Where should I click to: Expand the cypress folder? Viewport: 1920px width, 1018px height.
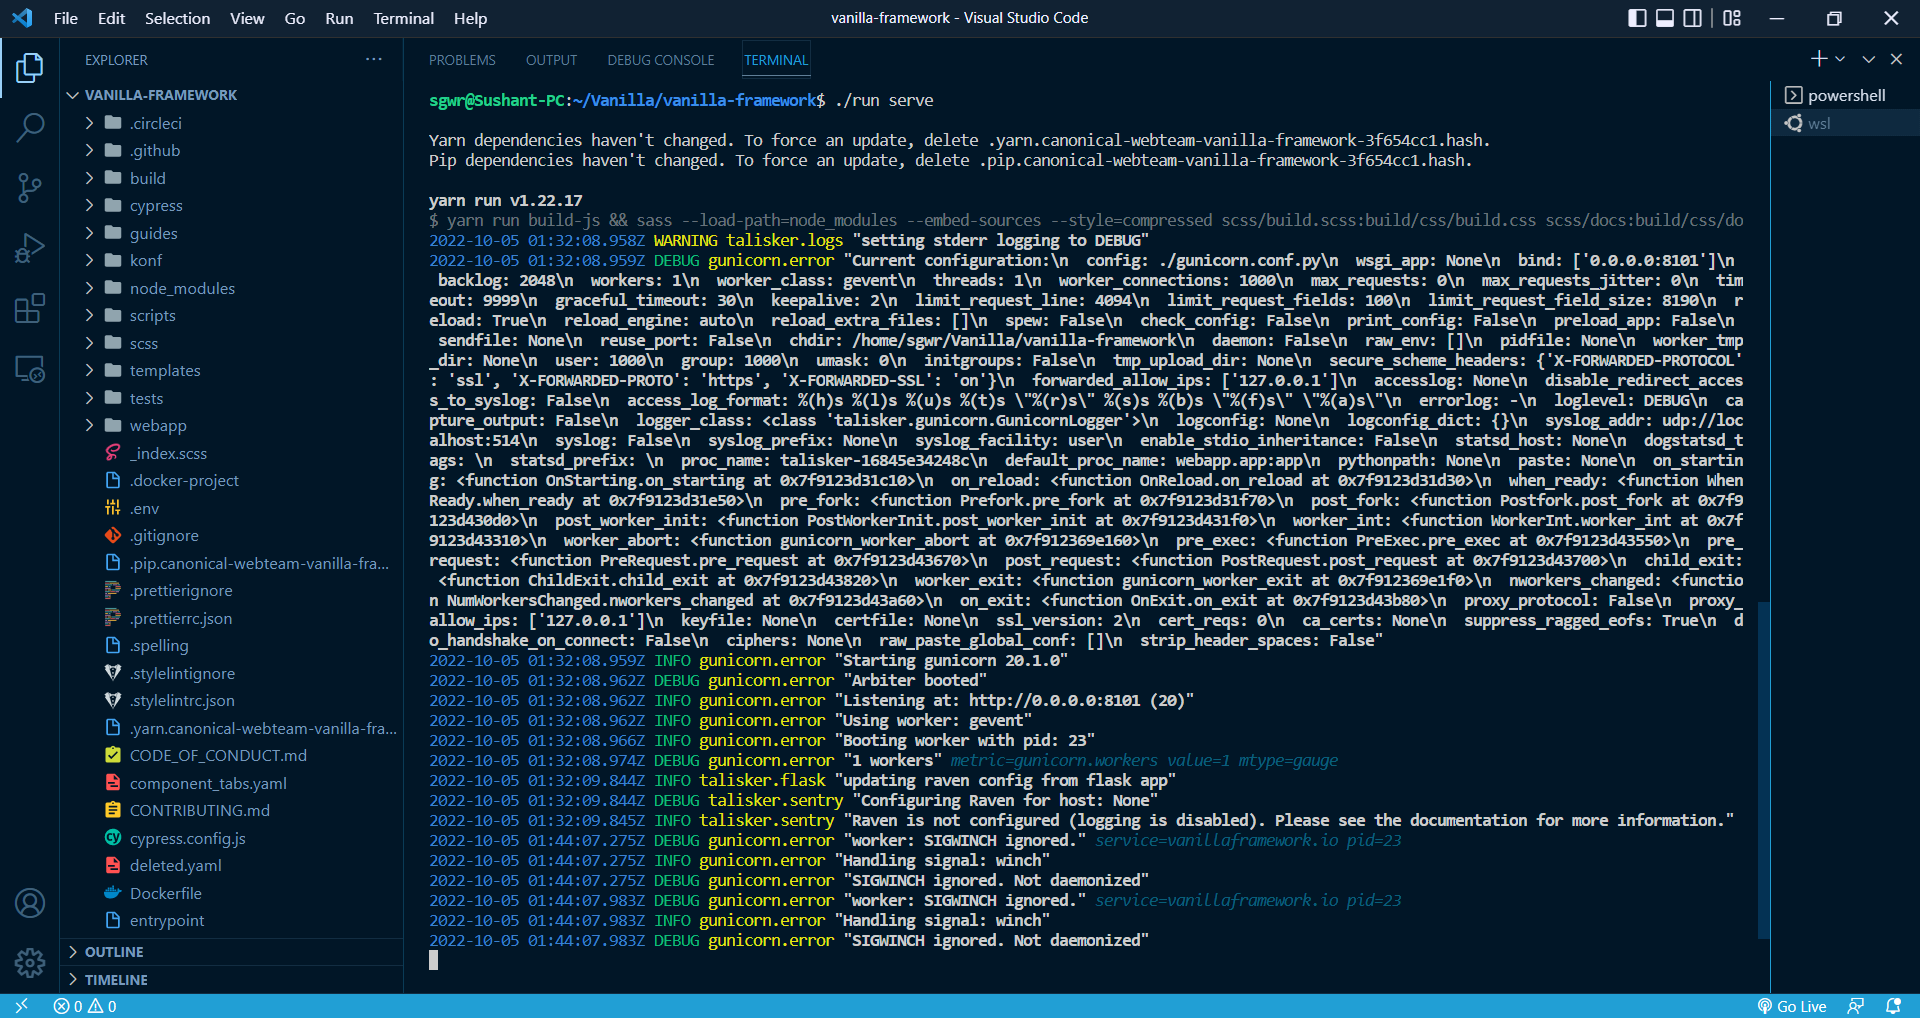coord(232,205)
